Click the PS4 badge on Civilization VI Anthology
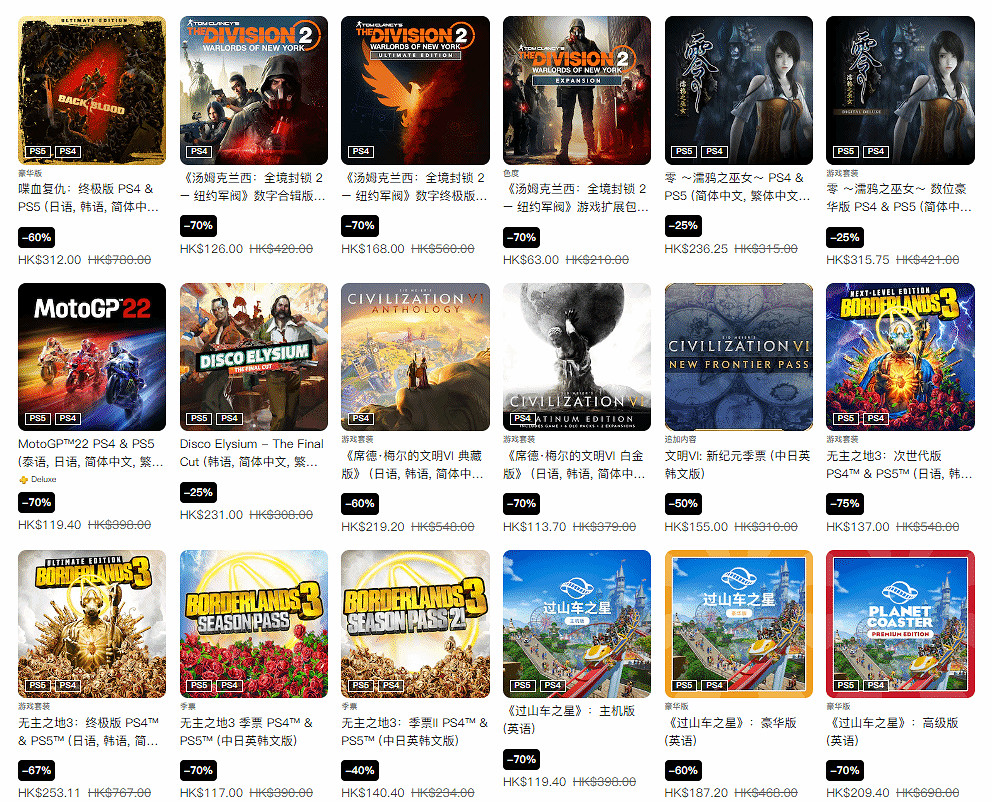Image resolution: width=992 pixels, height=802 pixels. [x=361, y=418]
